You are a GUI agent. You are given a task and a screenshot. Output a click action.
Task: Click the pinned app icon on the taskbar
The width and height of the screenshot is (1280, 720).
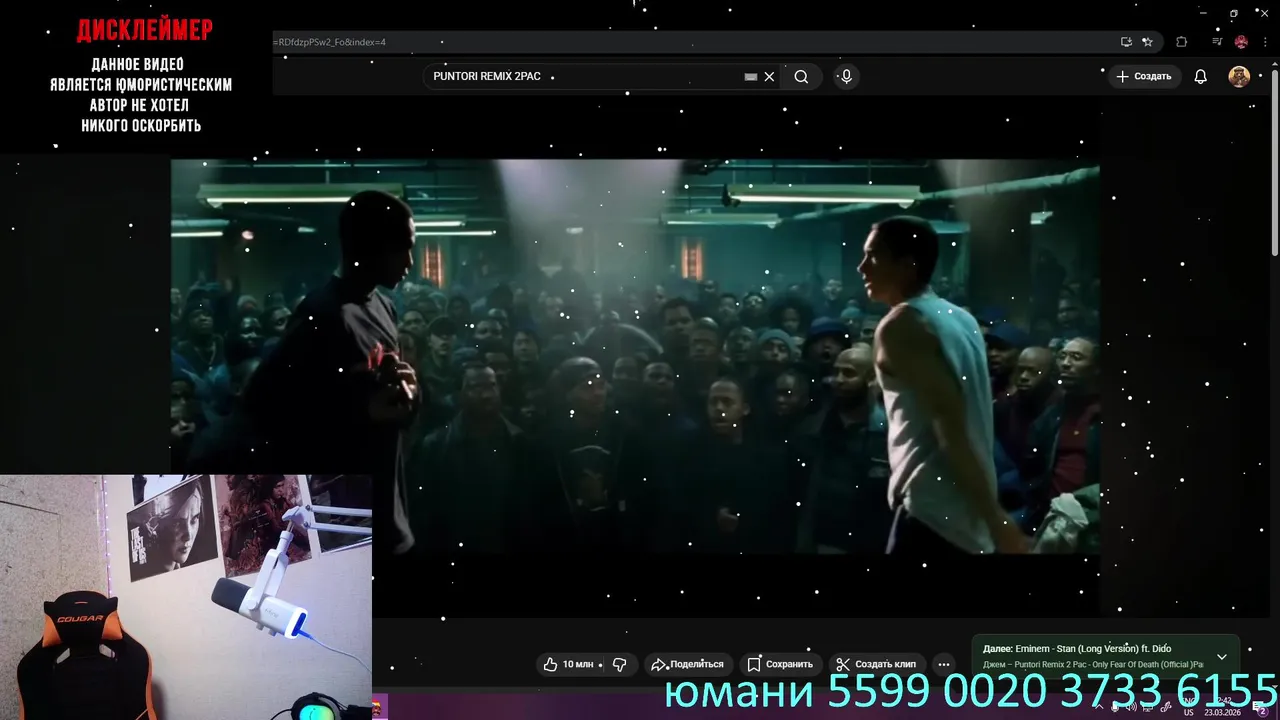(x=378, y=708)
